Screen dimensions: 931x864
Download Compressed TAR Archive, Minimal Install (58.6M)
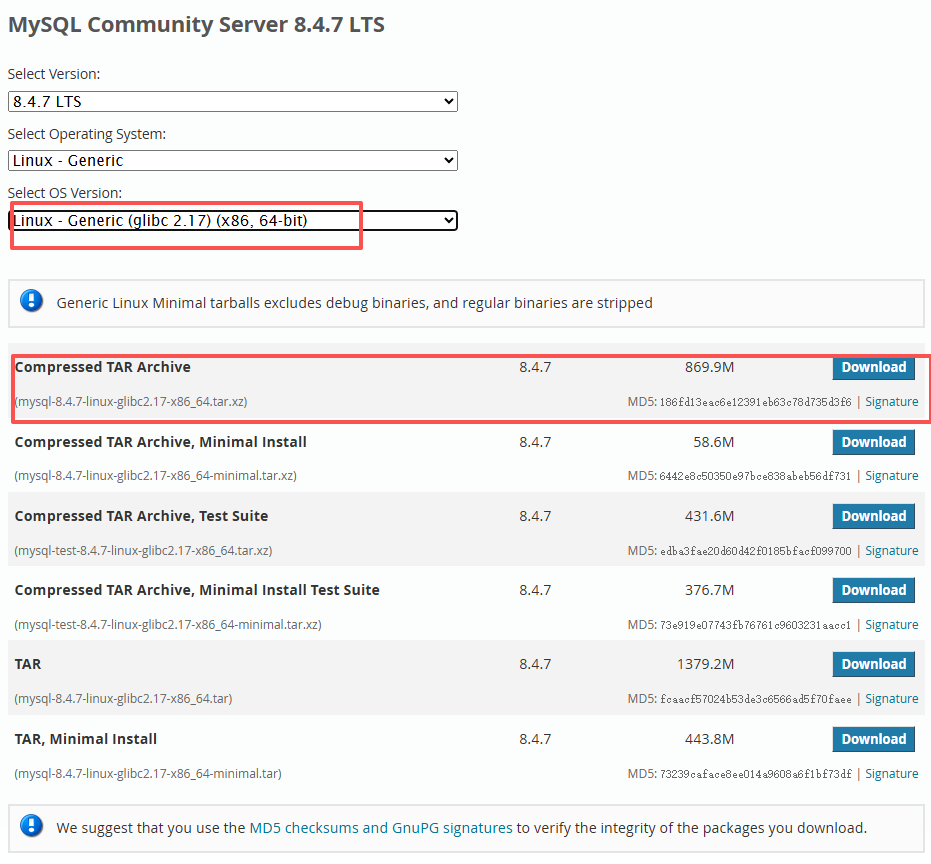pyautogui.click(x=873, y=442)
